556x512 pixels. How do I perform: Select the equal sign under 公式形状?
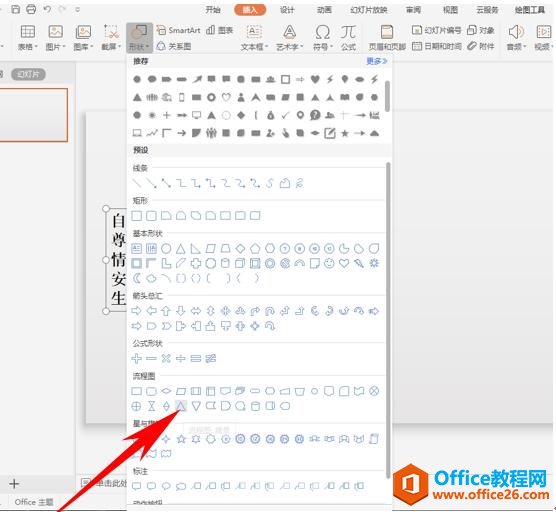(x=196, y=358)
